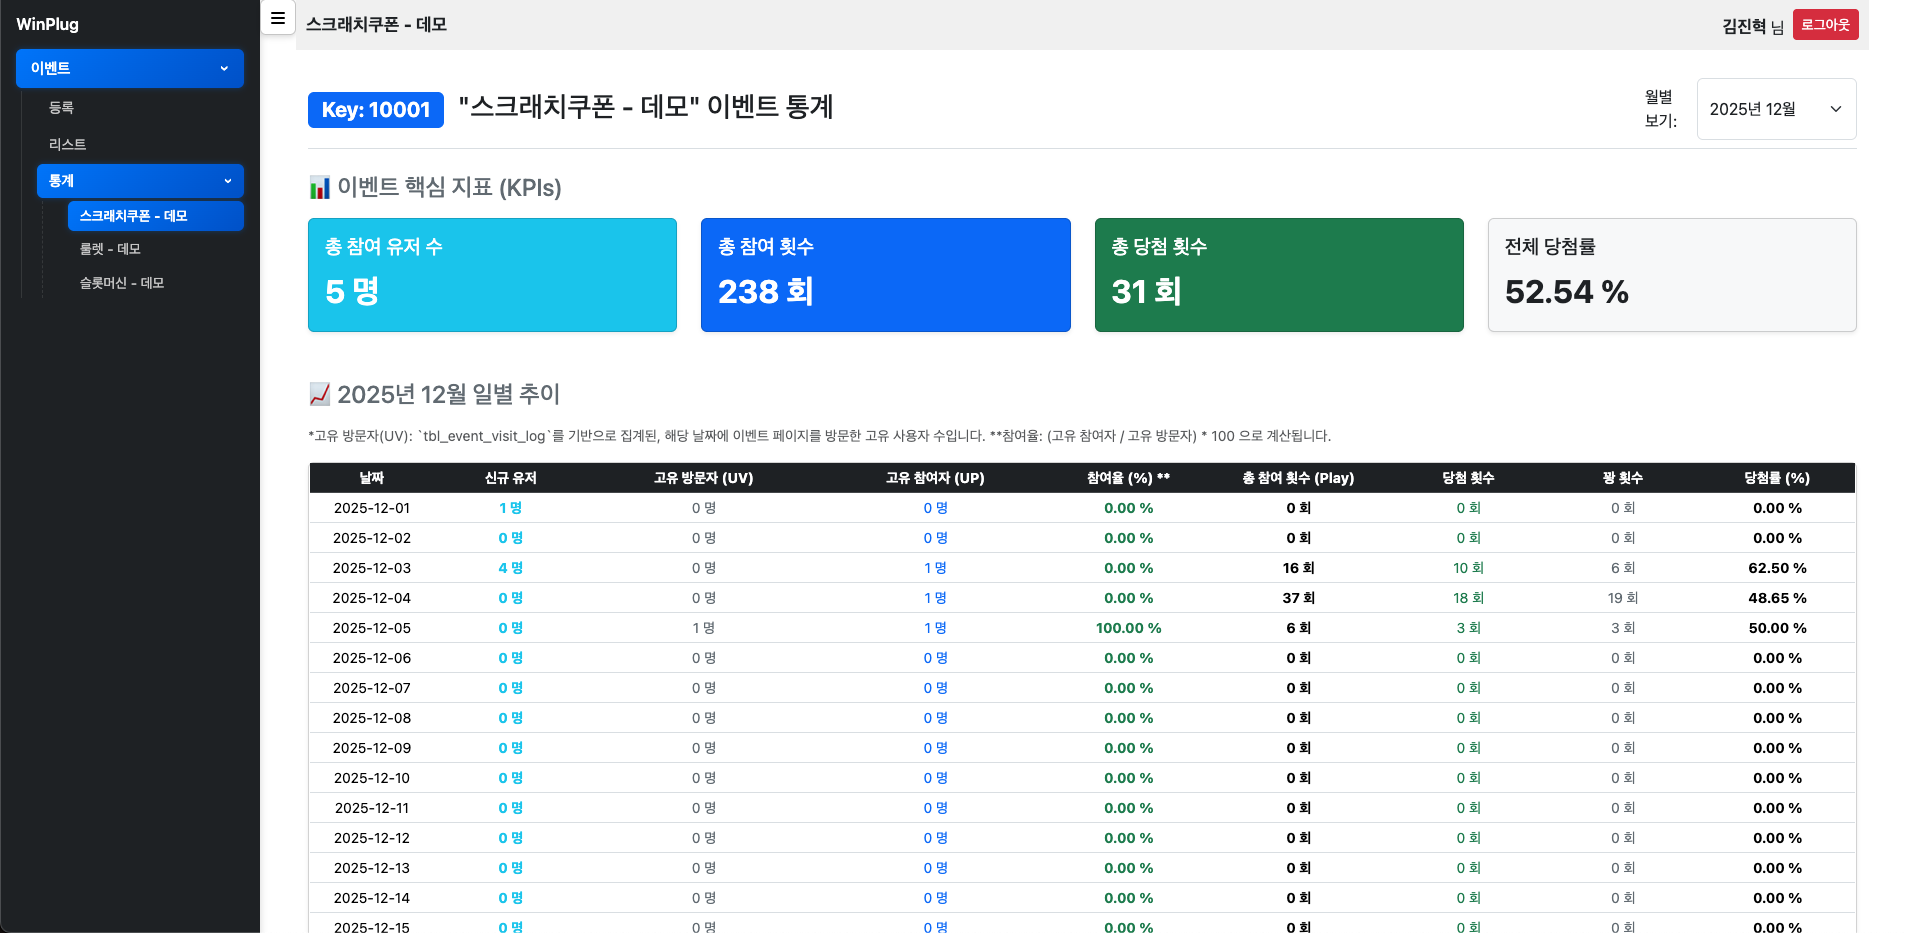Click the Key: 10001 badge
Screen dimensions: 1905x933
point(375,110)
